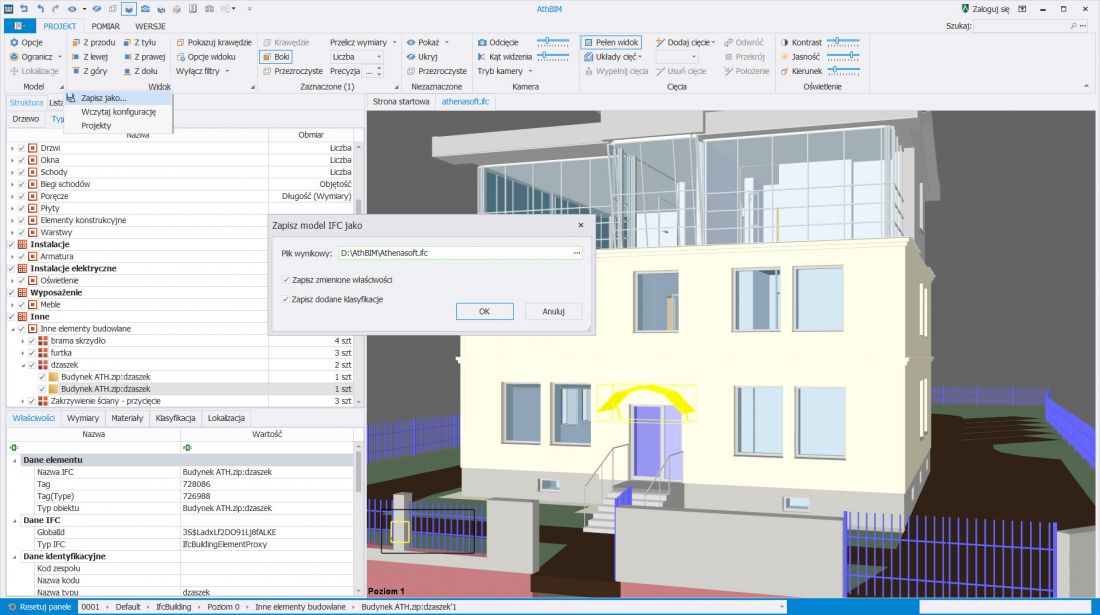Switch to the POMIAR ribbon tab
This screenshot has height=615, width=1100.
click(x=105, y=26)
